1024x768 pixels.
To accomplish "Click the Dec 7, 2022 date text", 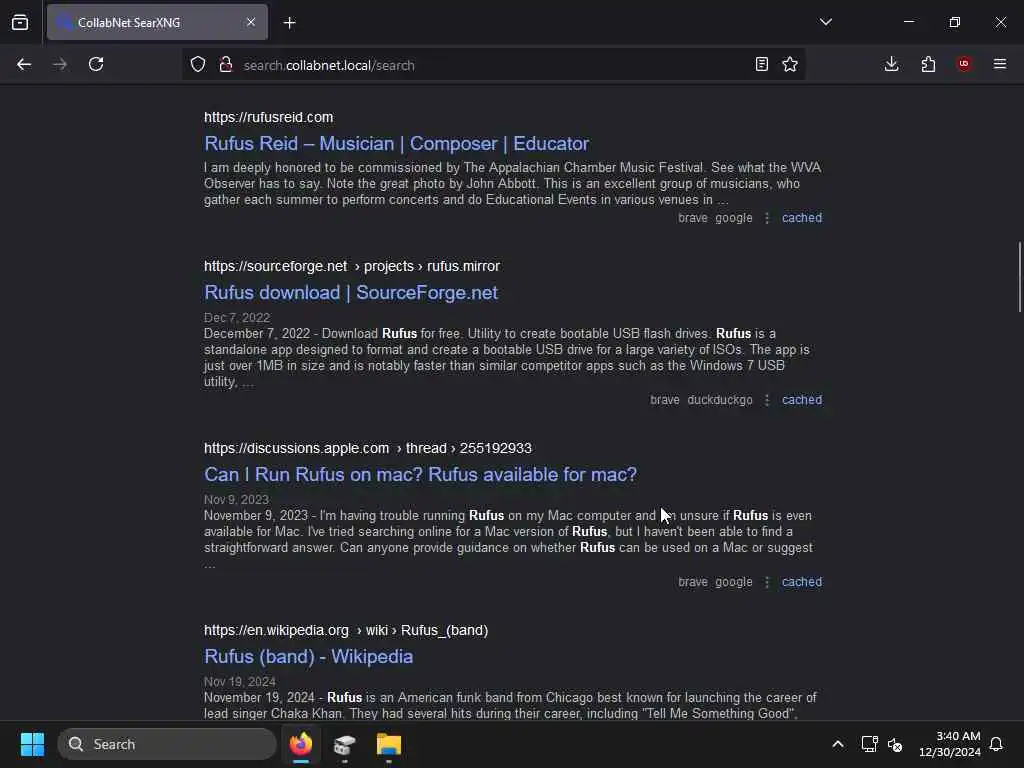I will click(x=236, y=317).
